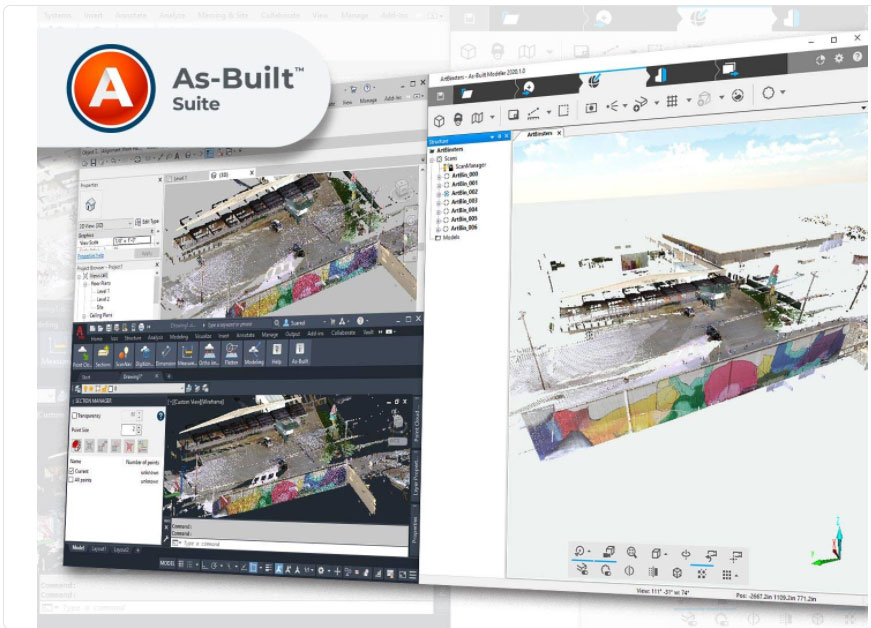Open the grid tool dropdown arrow in Modeler

pos(689,100)
